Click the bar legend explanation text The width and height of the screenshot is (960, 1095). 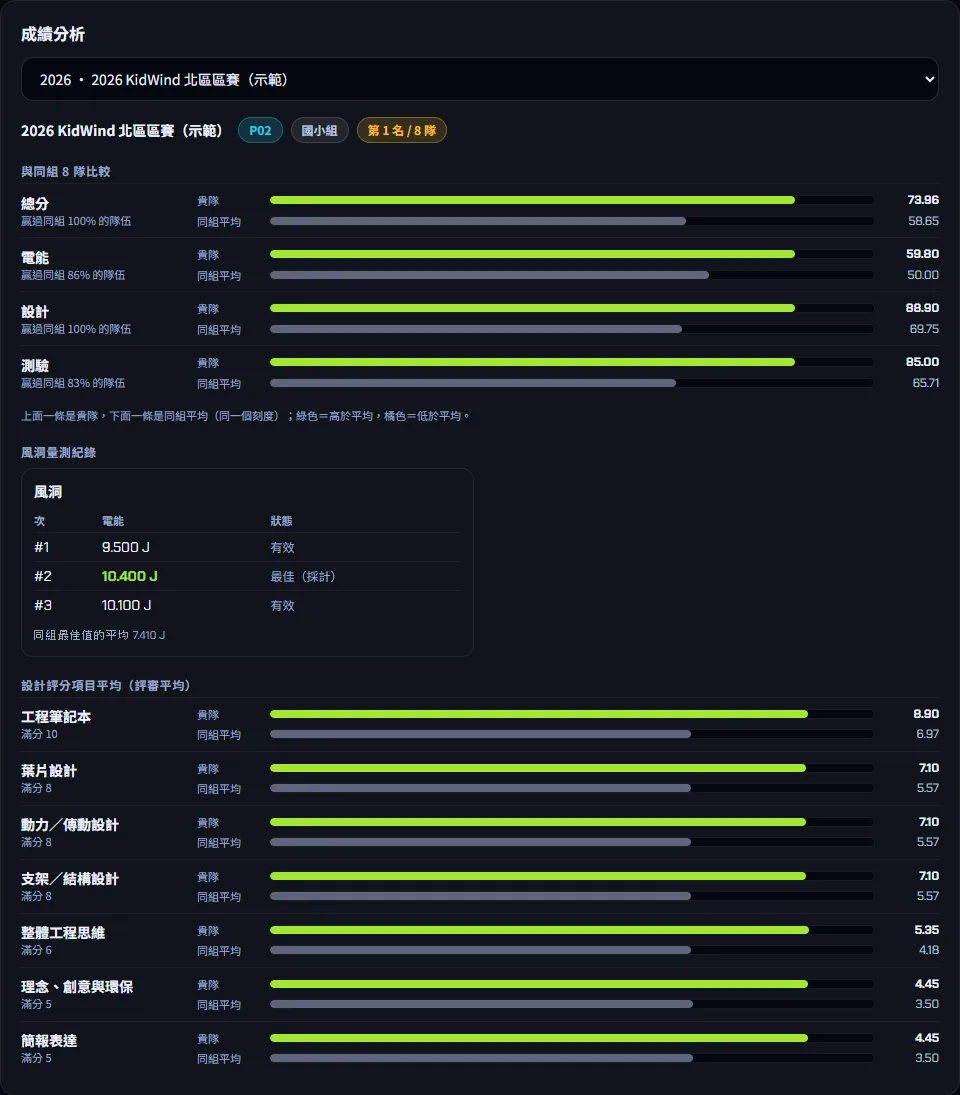245,416
